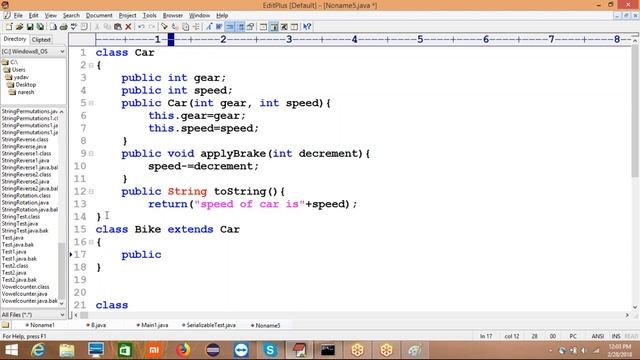Open Firefox from the taskbar

(x=183, y=350)
